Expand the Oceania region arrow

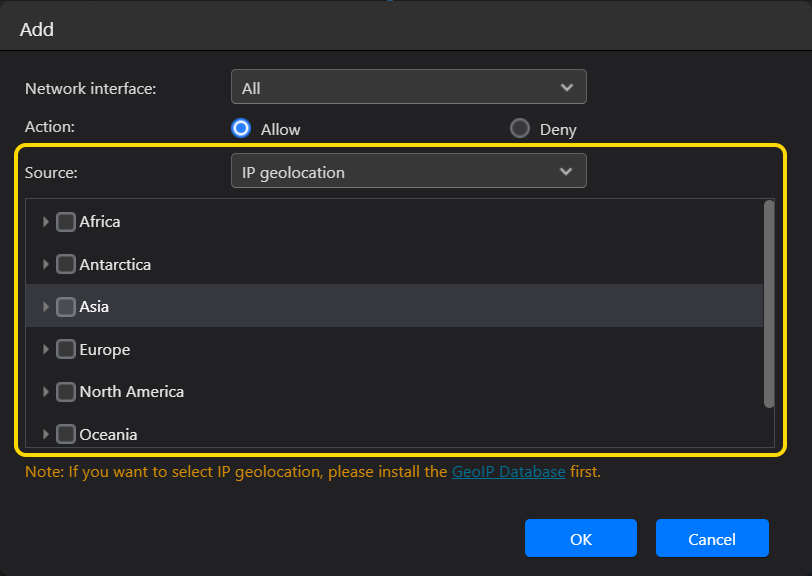(x=46, y=434)
